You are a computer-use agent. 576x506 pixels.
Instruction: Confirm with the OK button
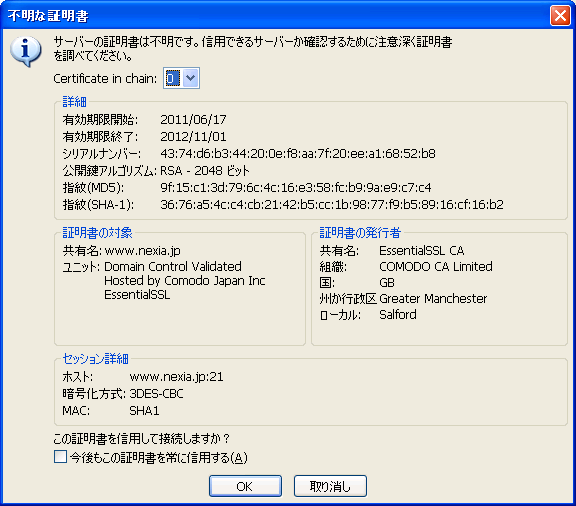tap(245, 486)
